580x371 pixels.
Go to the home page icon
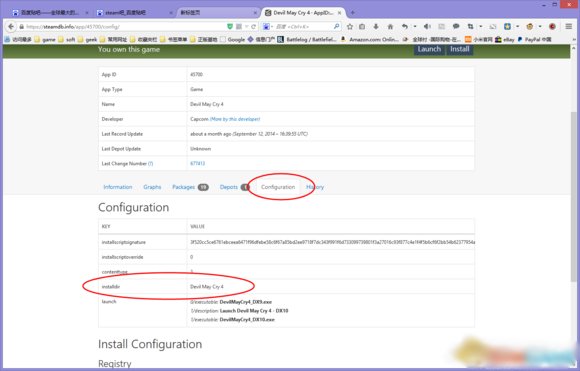point(390,27)
